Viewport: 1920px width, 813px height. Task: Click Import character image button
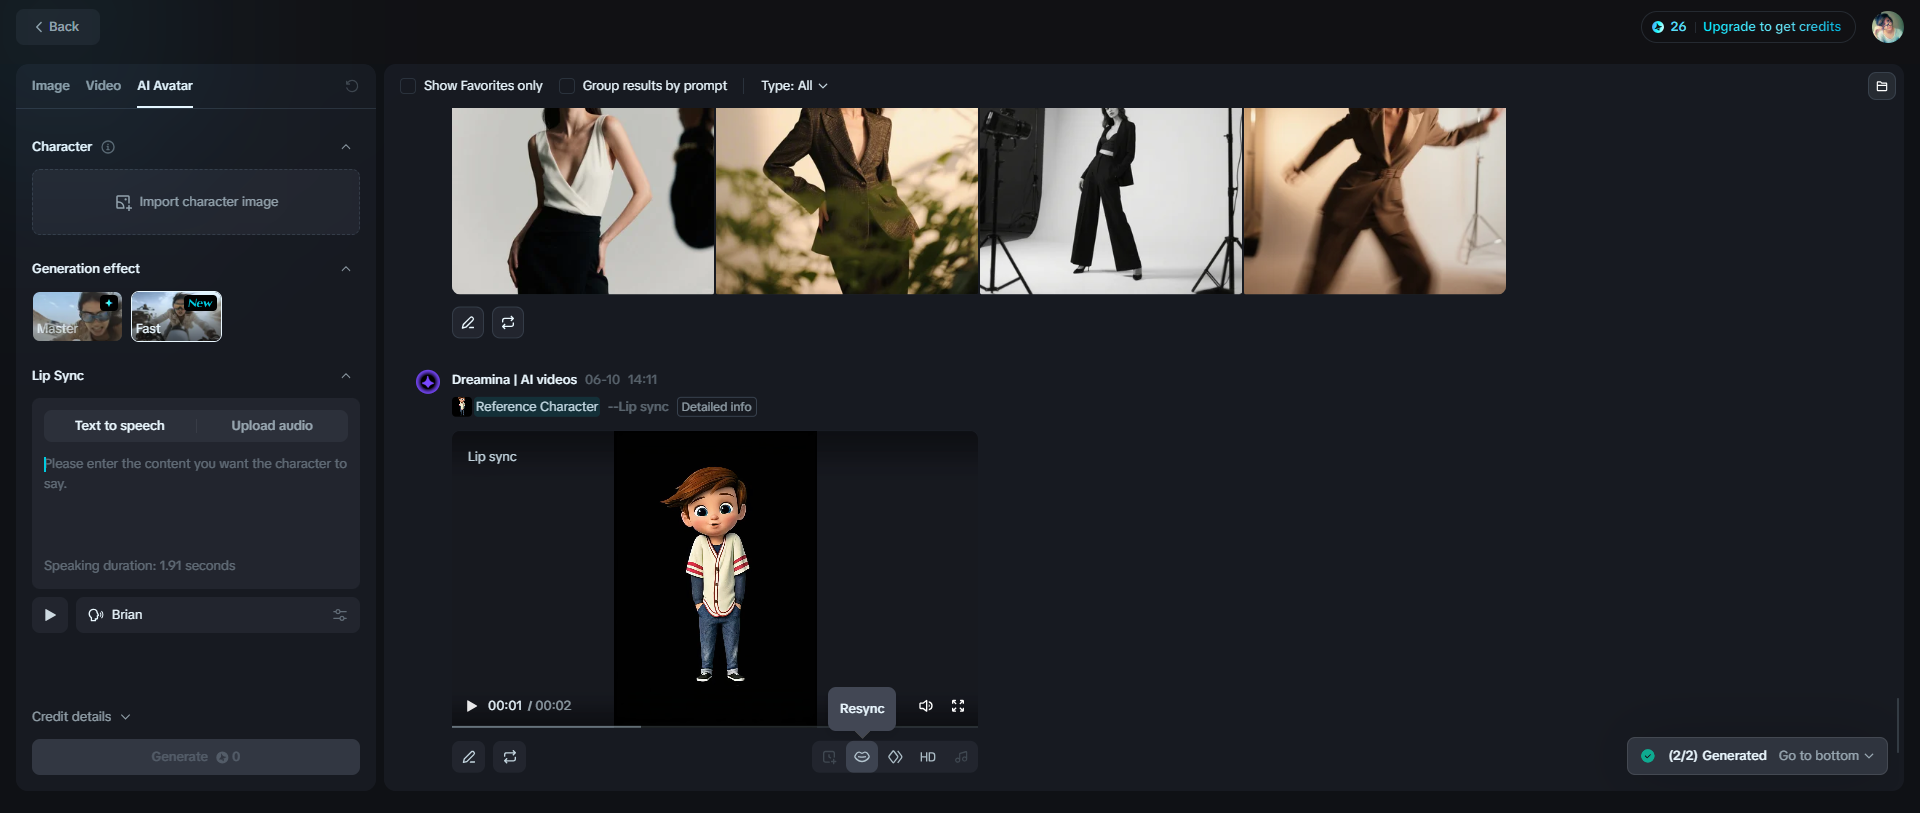pos(196,202)
